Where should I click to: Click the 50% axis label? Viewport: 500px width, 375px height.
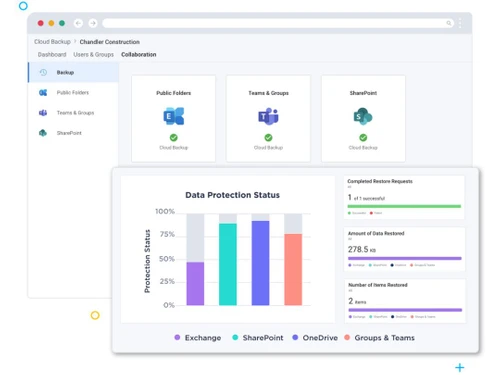click(167, 259)
